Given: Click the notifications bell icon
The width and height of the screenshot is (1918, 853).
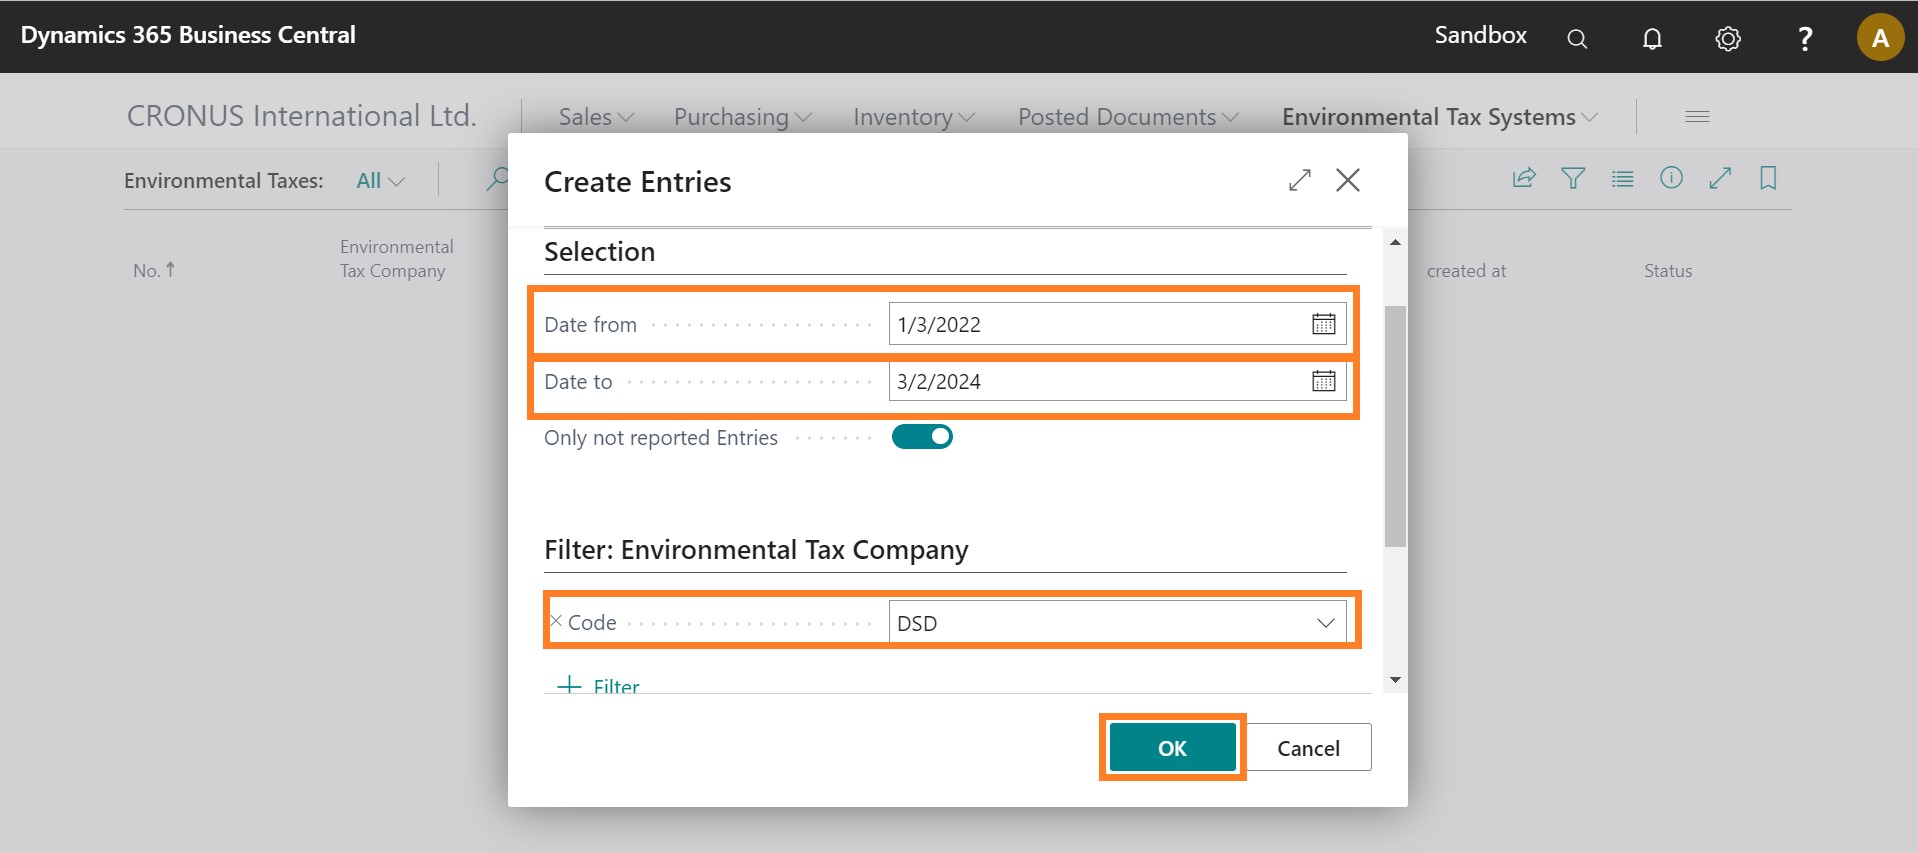Looking at the screenshot, I should pyautogui.click(x=1652, y=38).
